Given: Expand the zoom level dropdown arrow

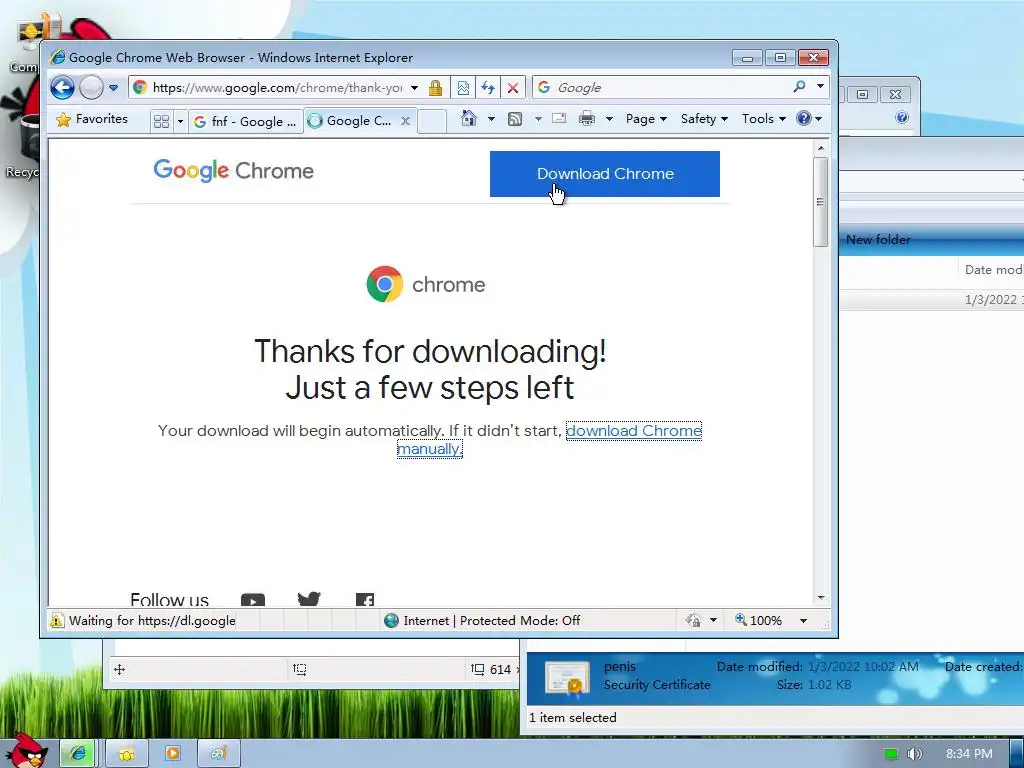Looking at the screenshot, I should (x=804, y=620).
